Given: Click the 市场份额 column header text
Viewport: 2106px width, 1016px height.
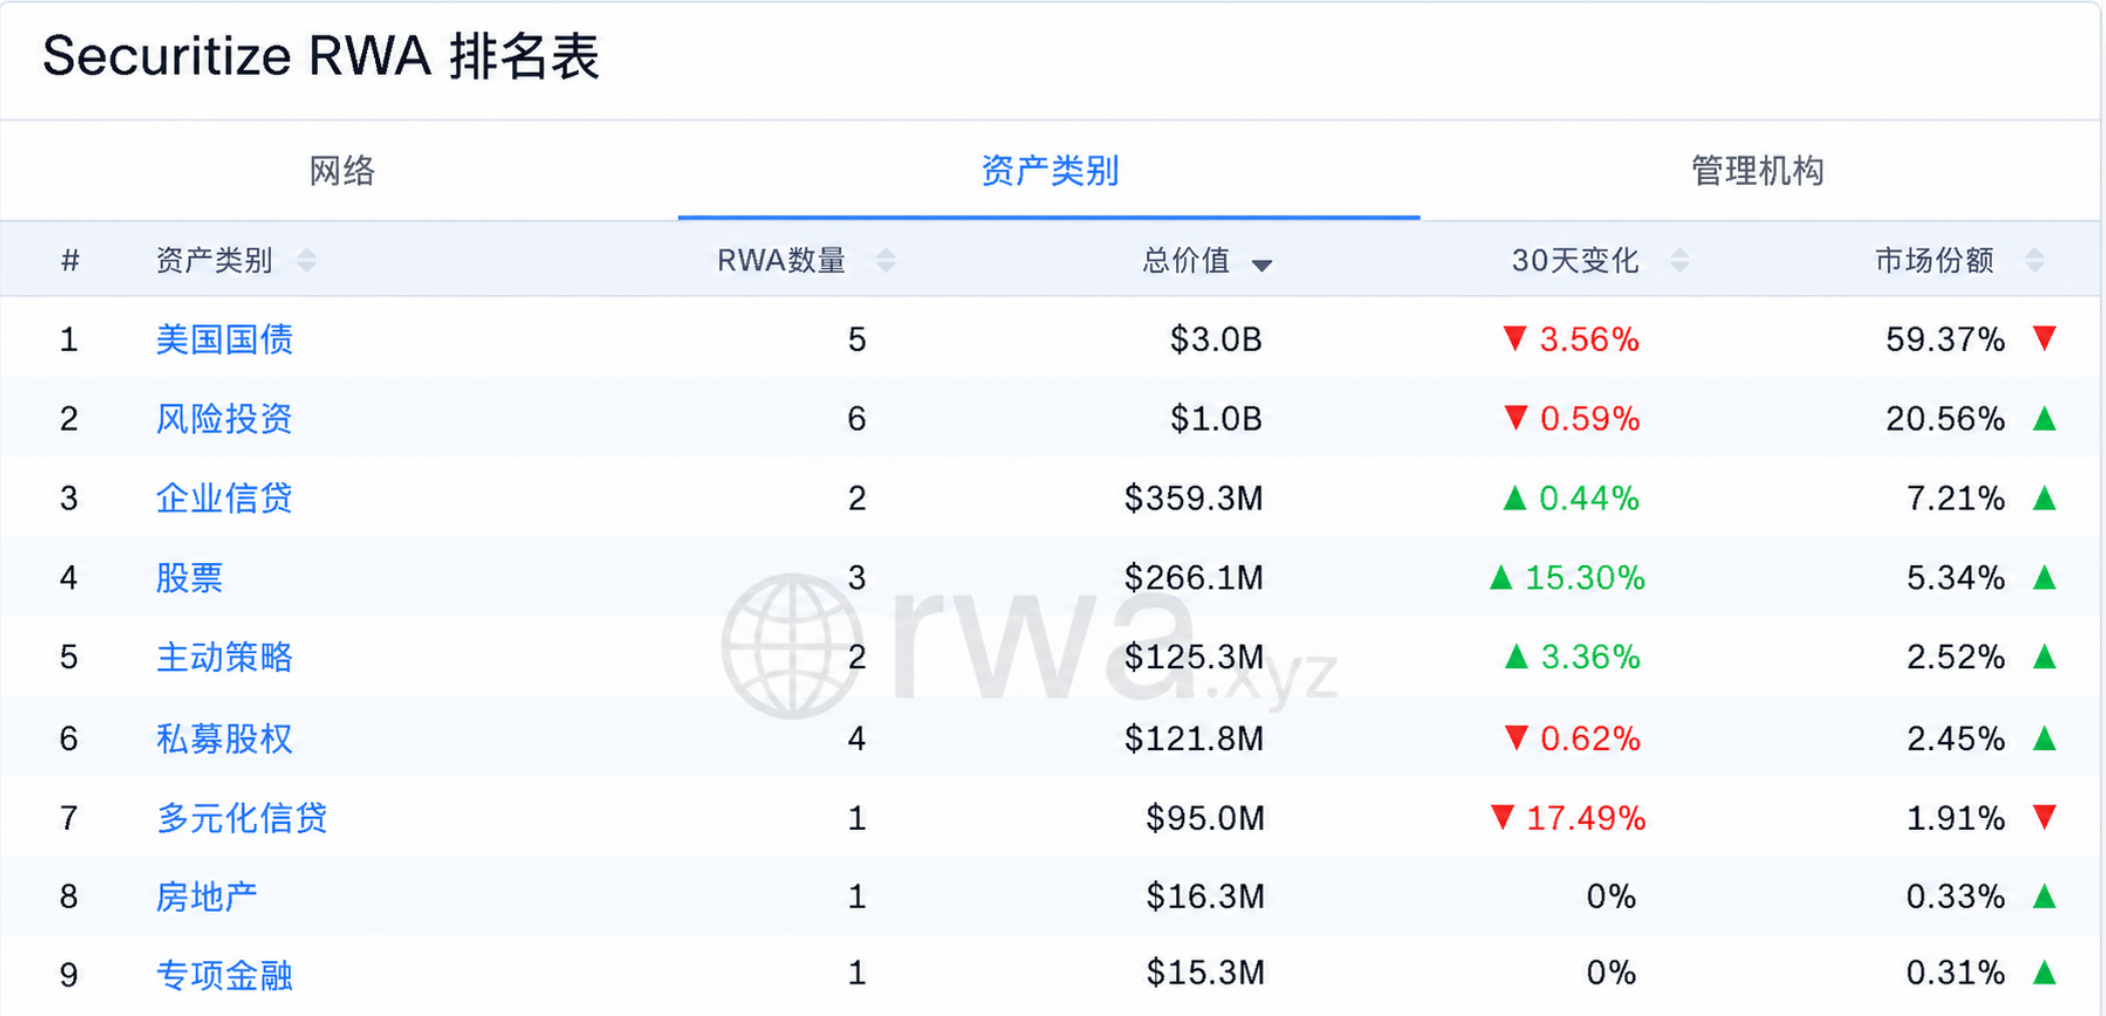Looking at the screenshot, I should [1934, 261].
